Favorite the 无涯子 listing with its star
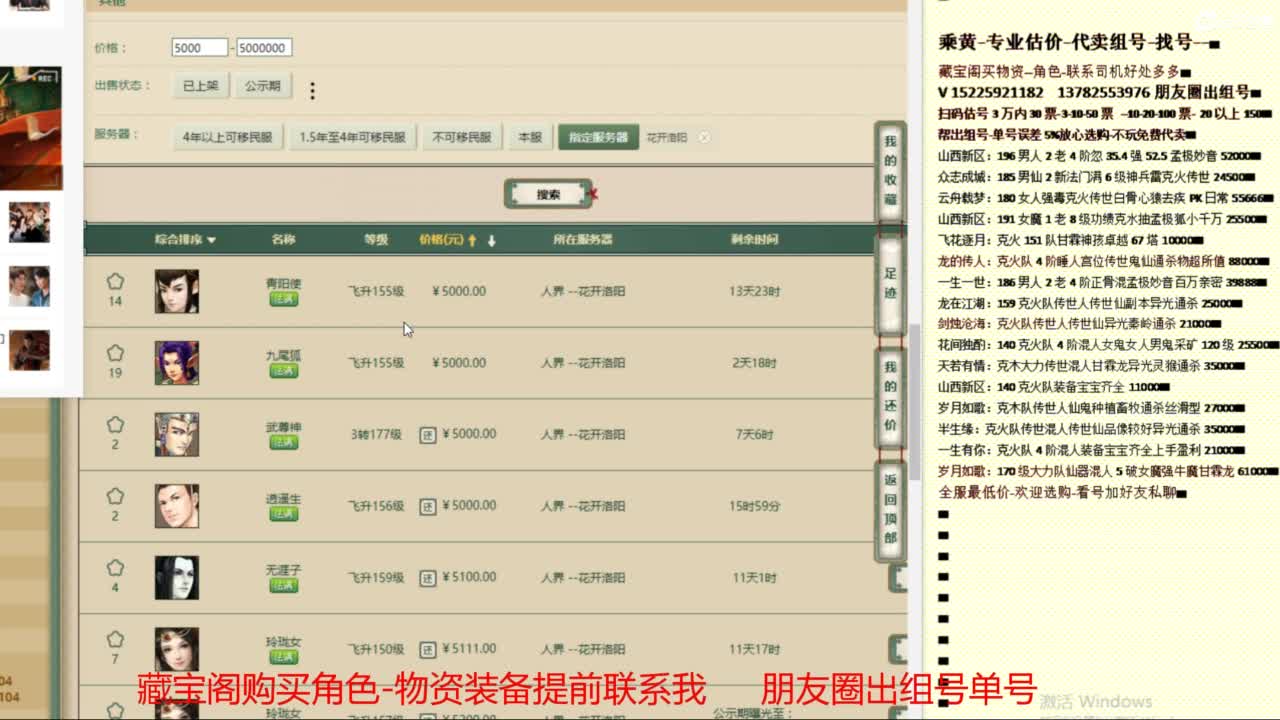 point(115,568)
